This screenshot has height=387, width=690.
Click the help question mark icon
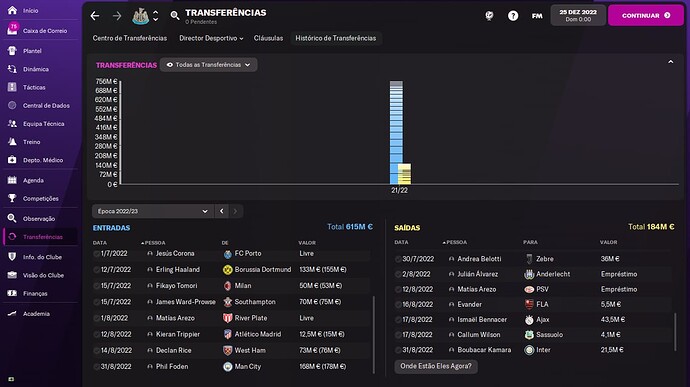tap(513, 16)
